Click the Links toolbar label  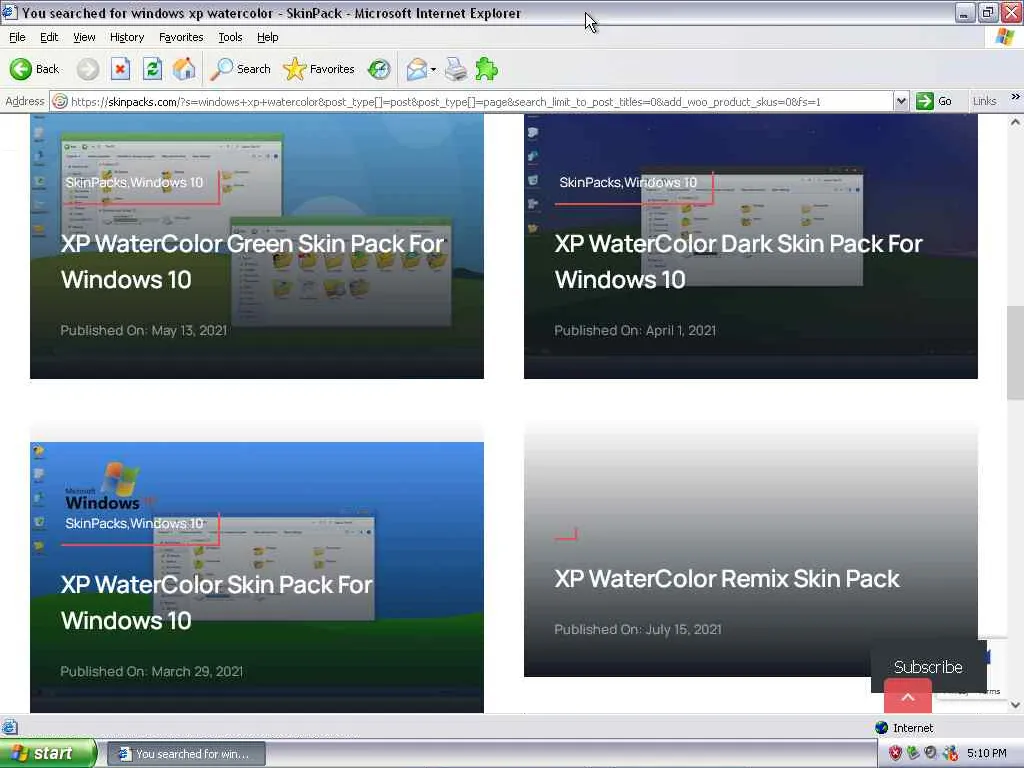pos(984,101)
